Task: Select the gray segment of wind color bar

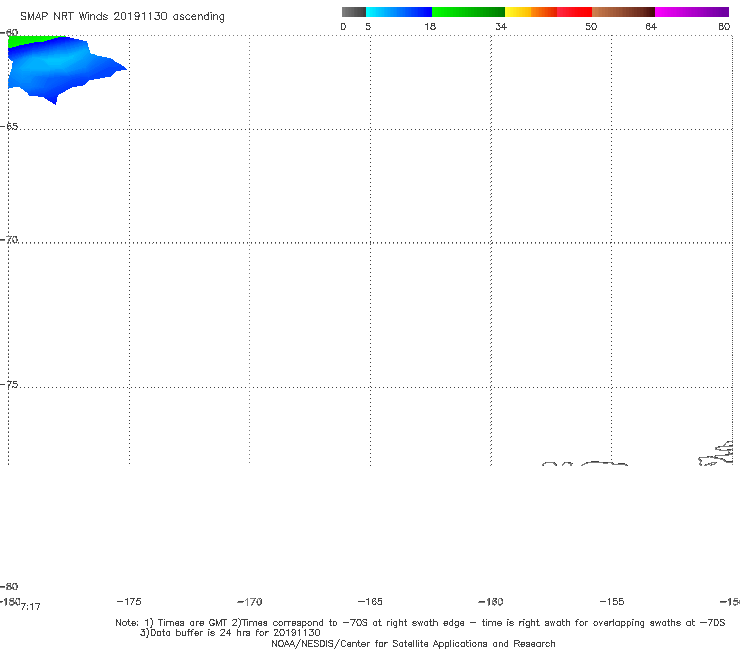Action: tap(353, 12)
